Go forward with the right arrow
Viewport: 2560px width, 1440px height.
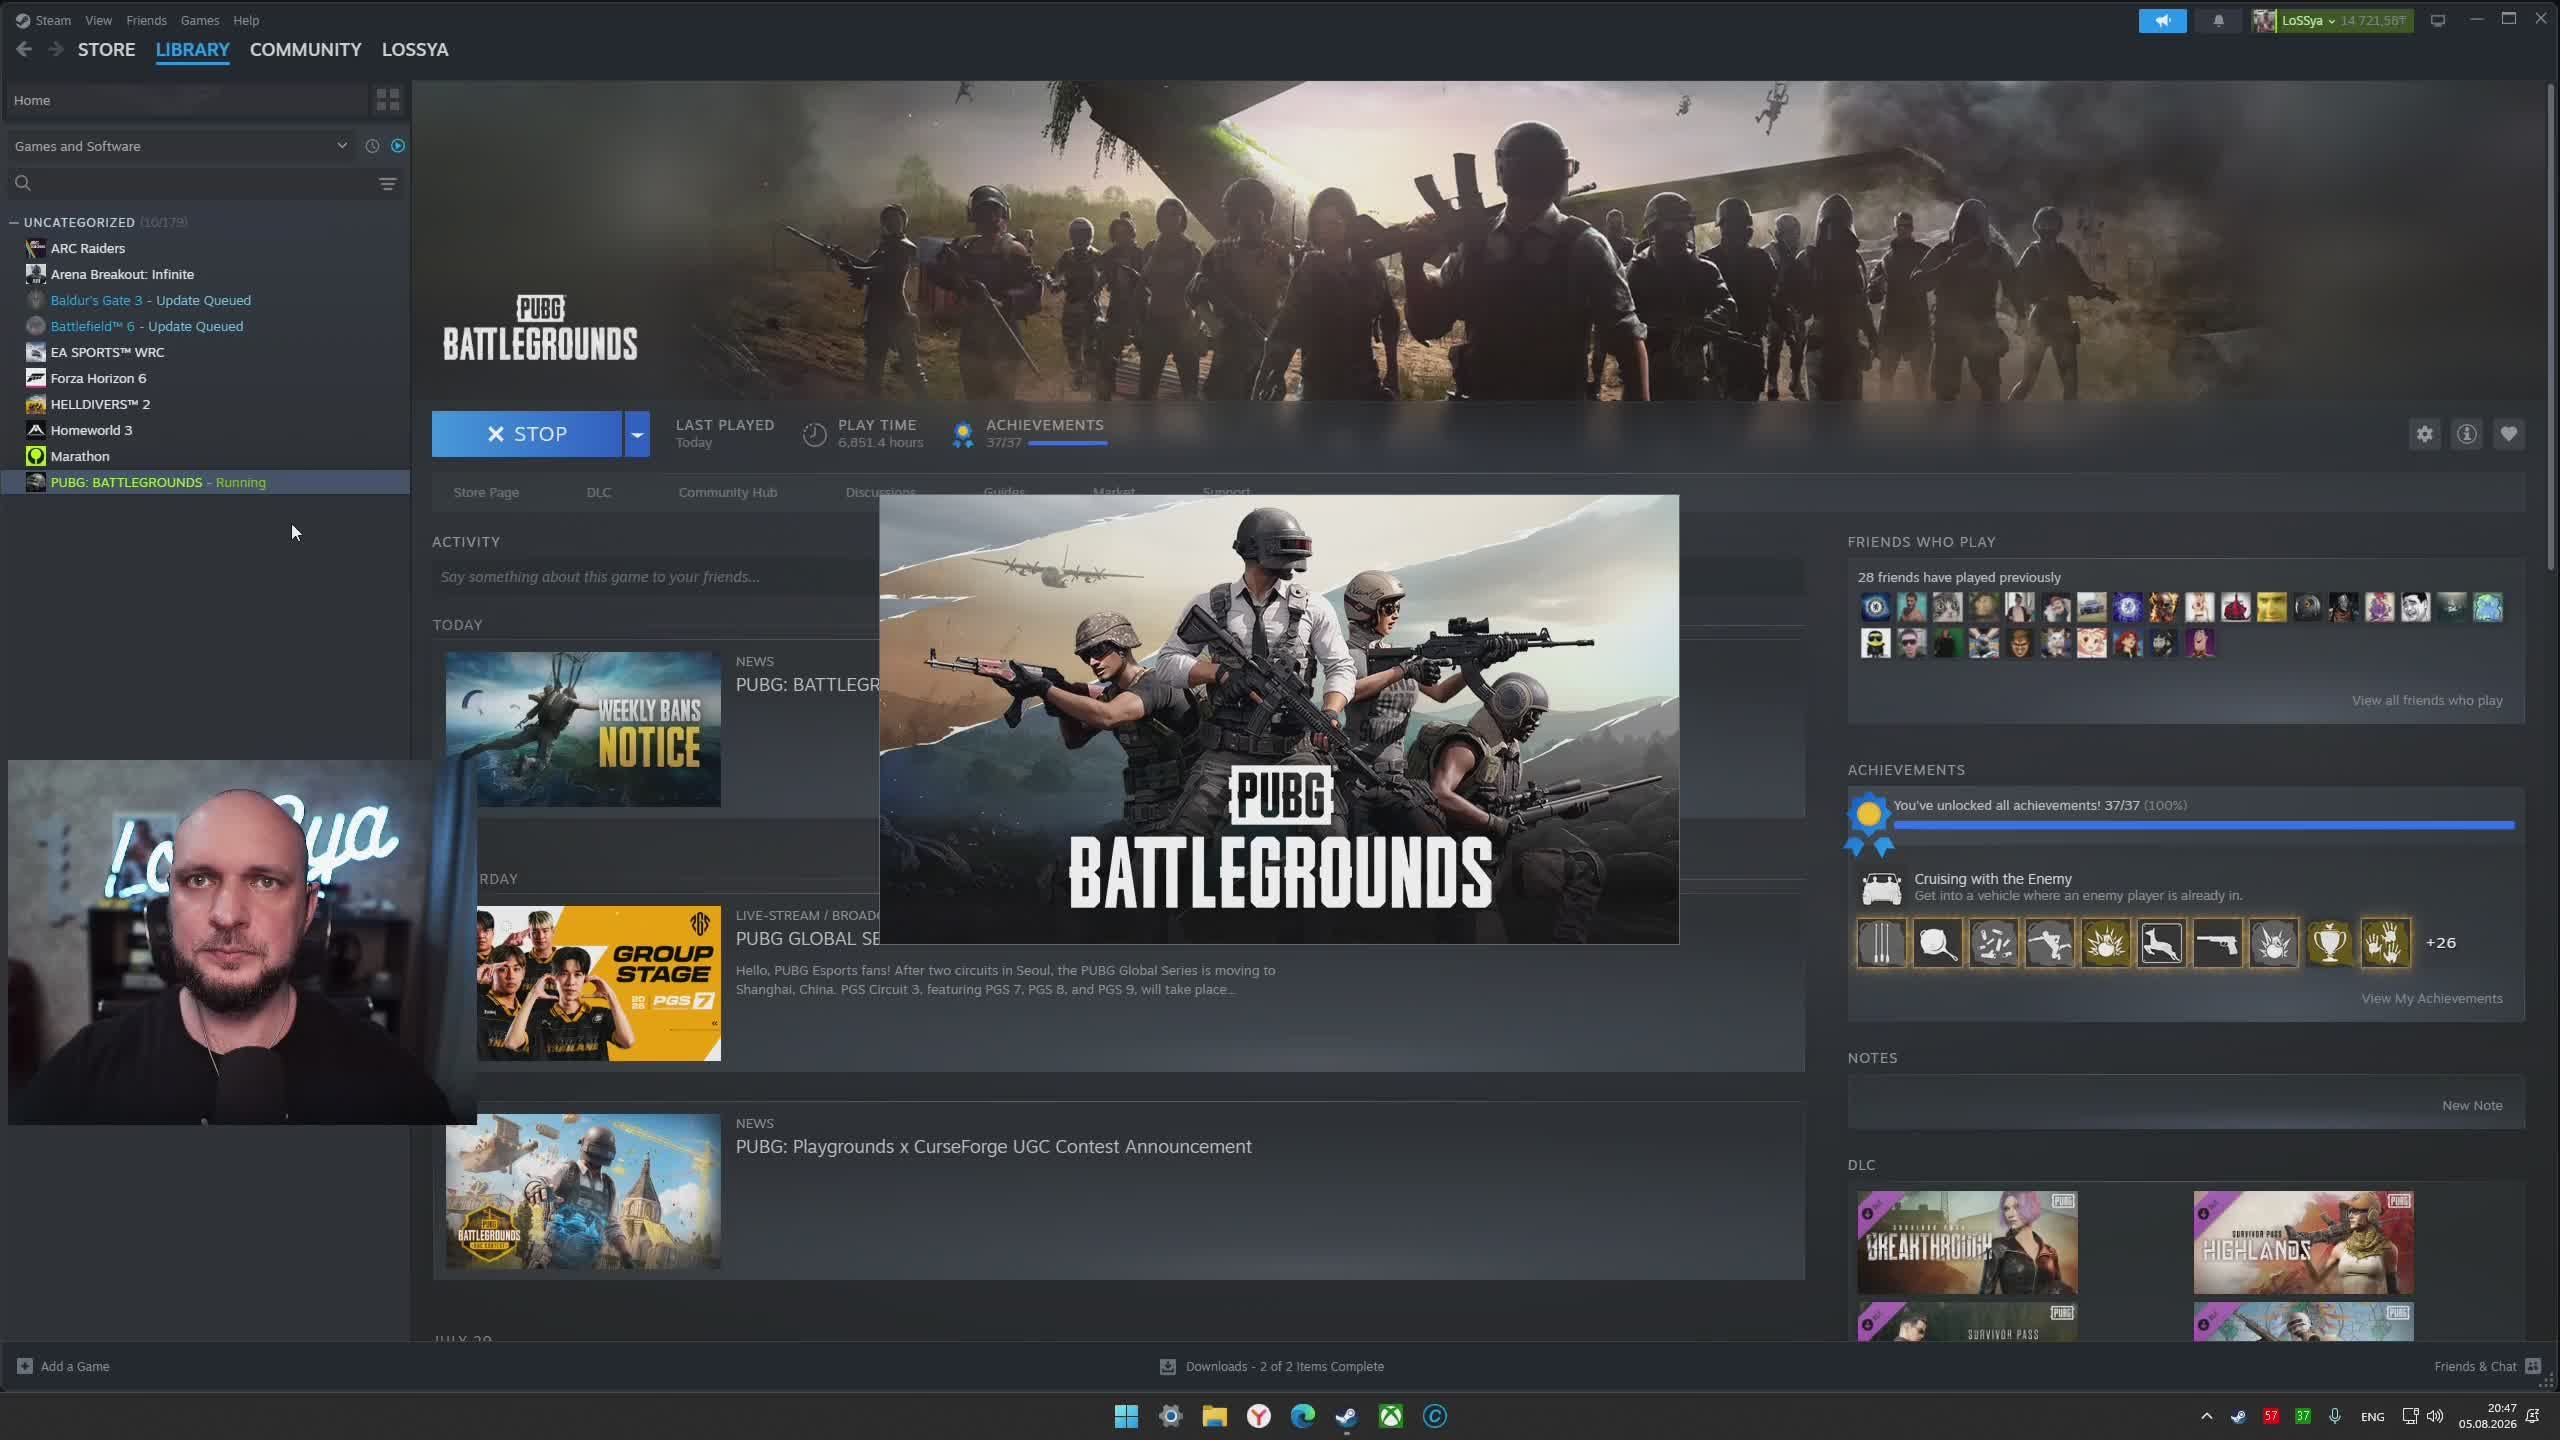point(56,49)
